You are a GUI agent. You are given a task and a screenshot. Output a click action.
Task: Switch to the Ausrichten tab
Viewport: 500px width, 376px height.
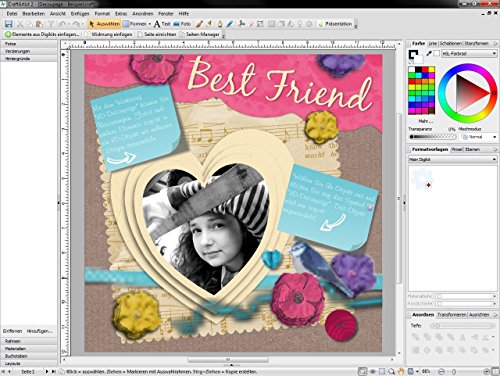479,315
